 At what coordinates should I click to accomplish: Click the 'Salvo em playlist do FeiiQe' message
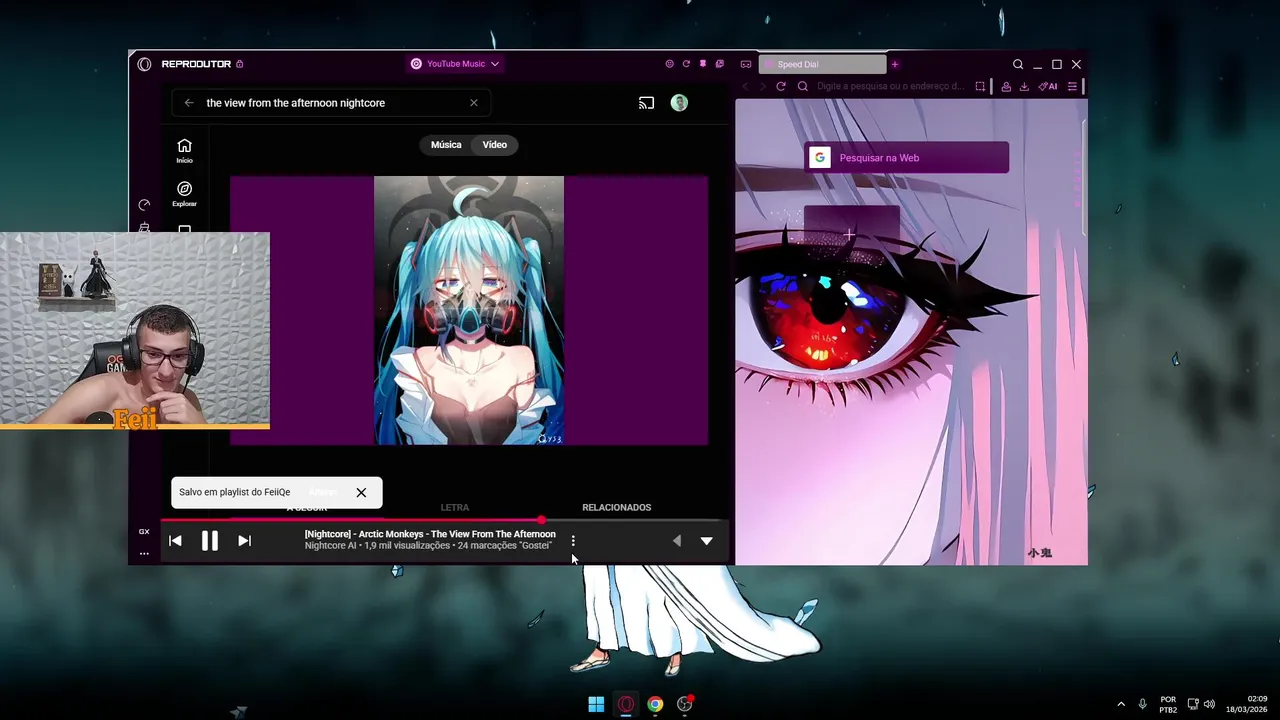click(235, 492)
